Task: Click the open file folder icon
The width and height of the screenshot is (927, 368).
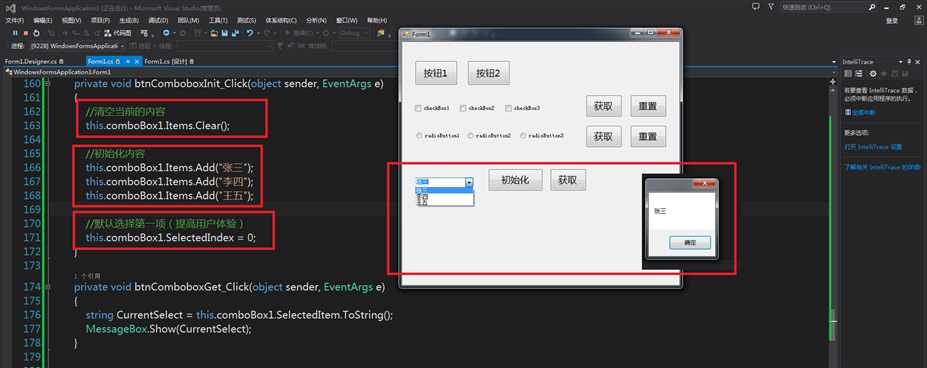Action: [x=215, y=33]
